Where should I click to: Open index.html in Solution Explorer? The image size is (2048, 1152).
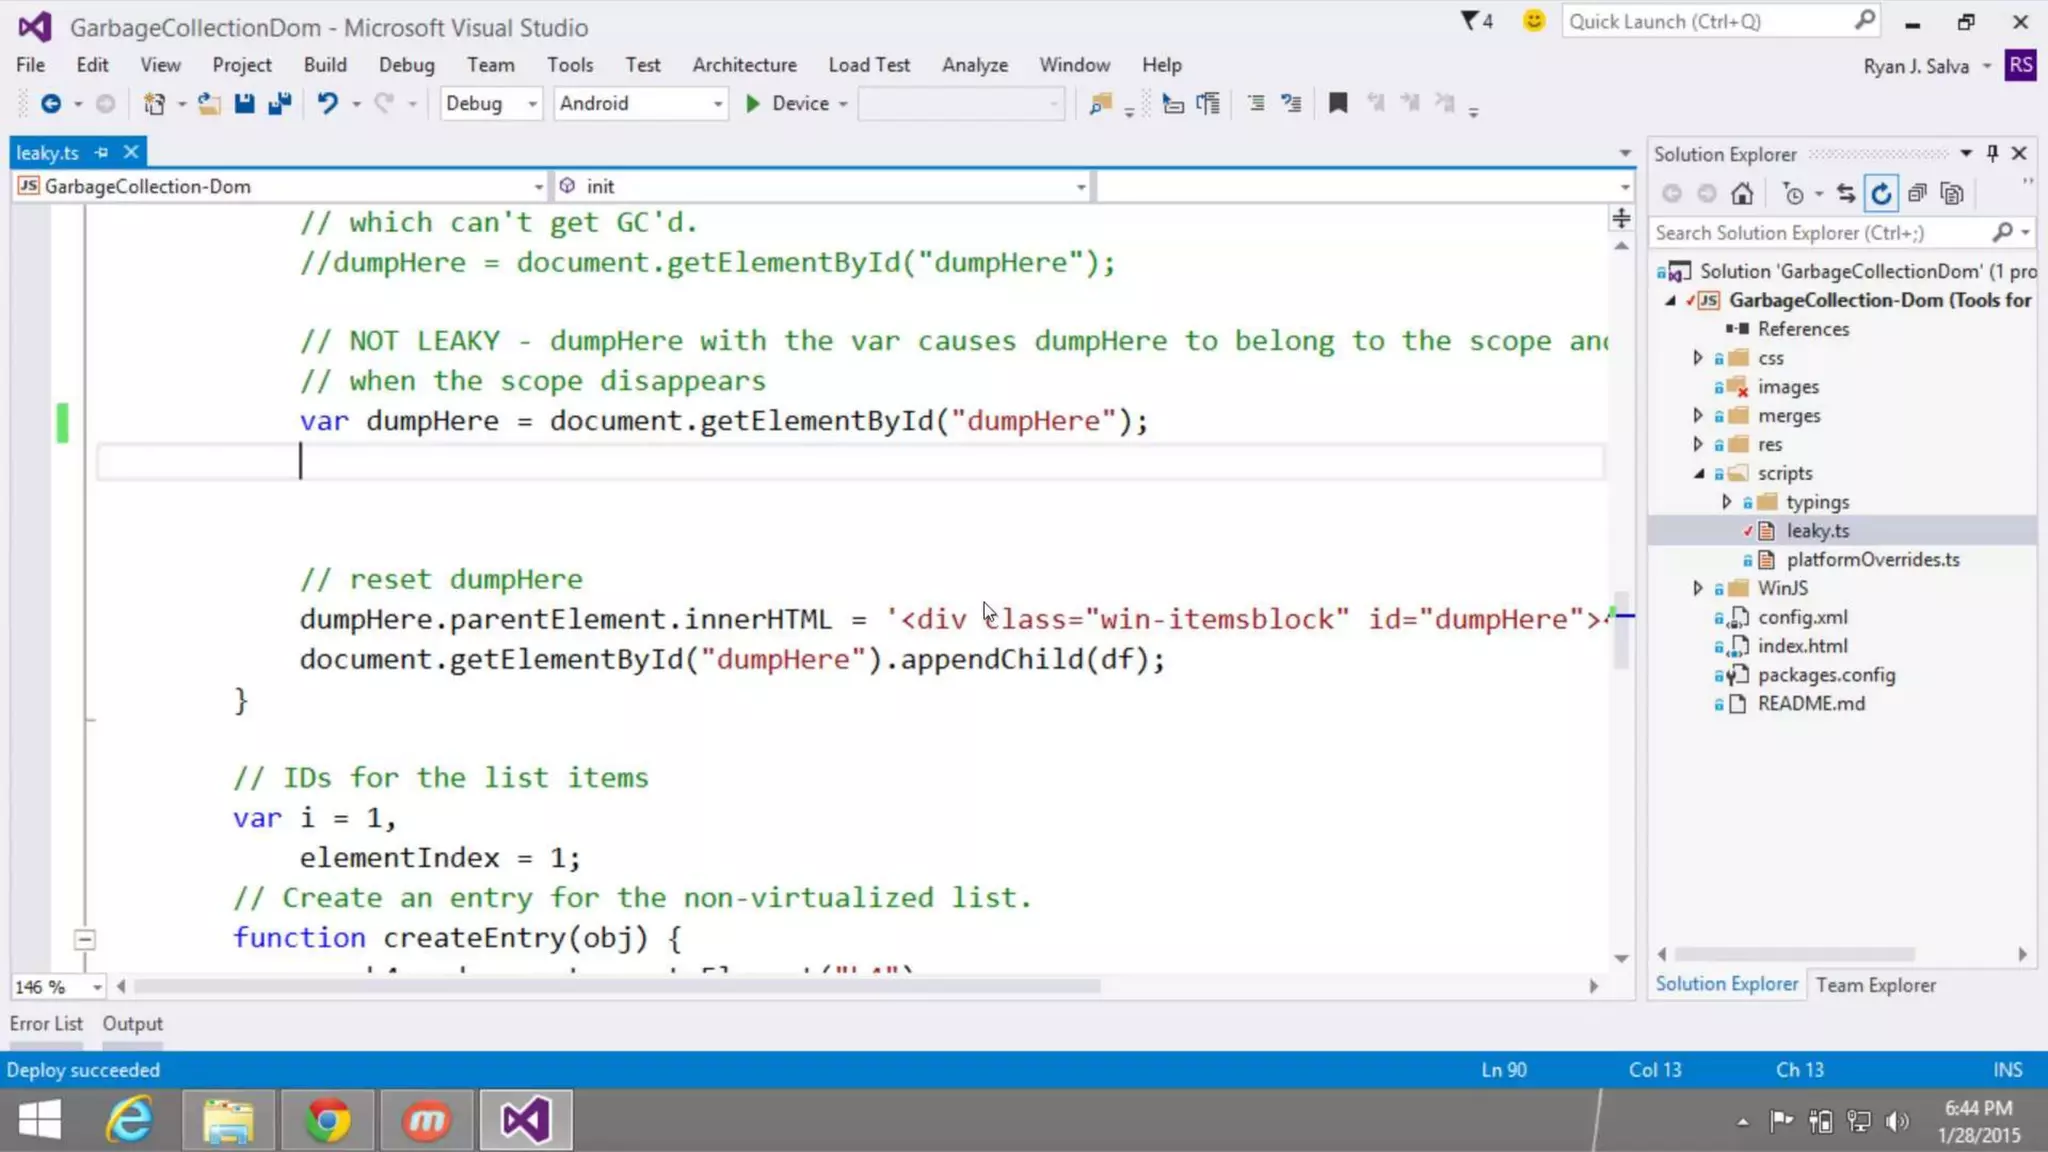coord(1802,646)
